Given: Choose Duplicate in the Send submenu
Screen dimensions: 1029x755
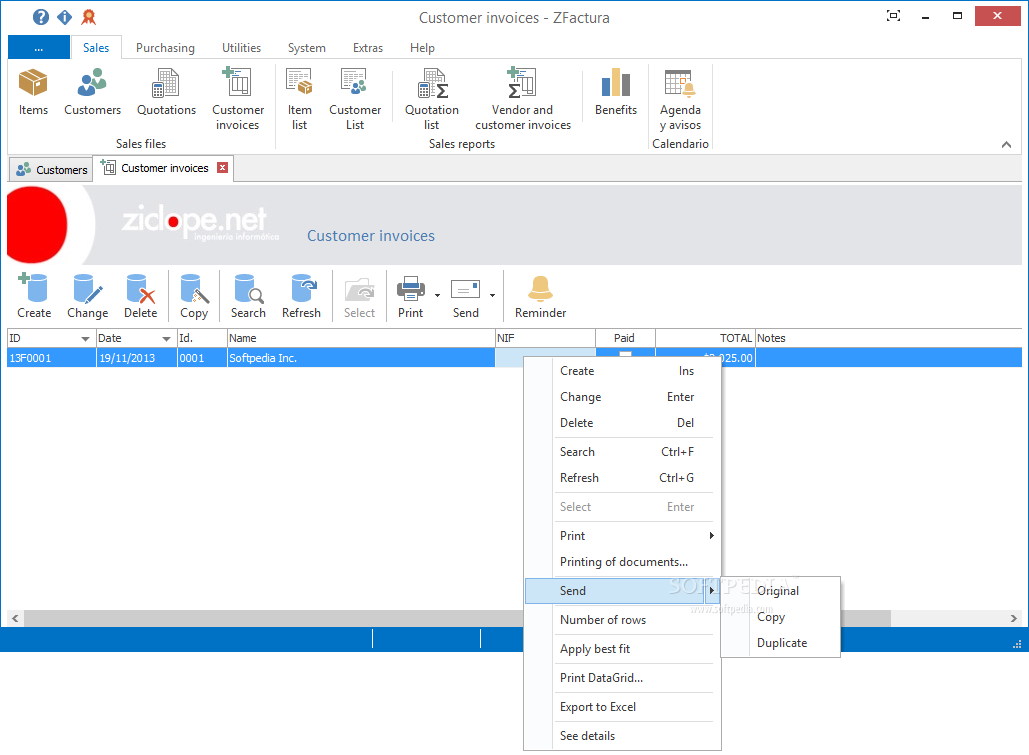Looking at the screenshot, I should tap(780, 643).
